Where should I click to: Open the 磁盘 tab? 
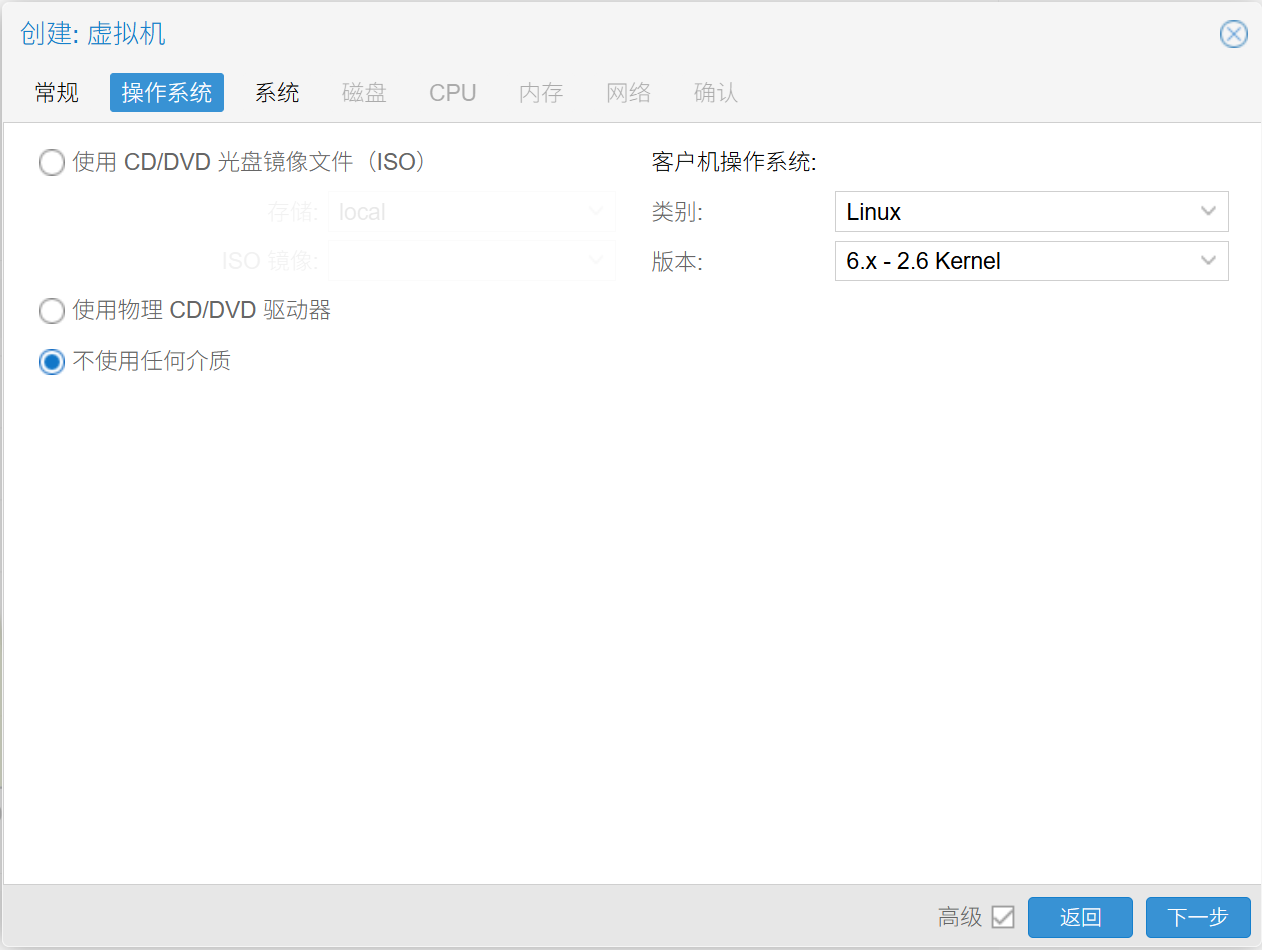coord(364,93)
